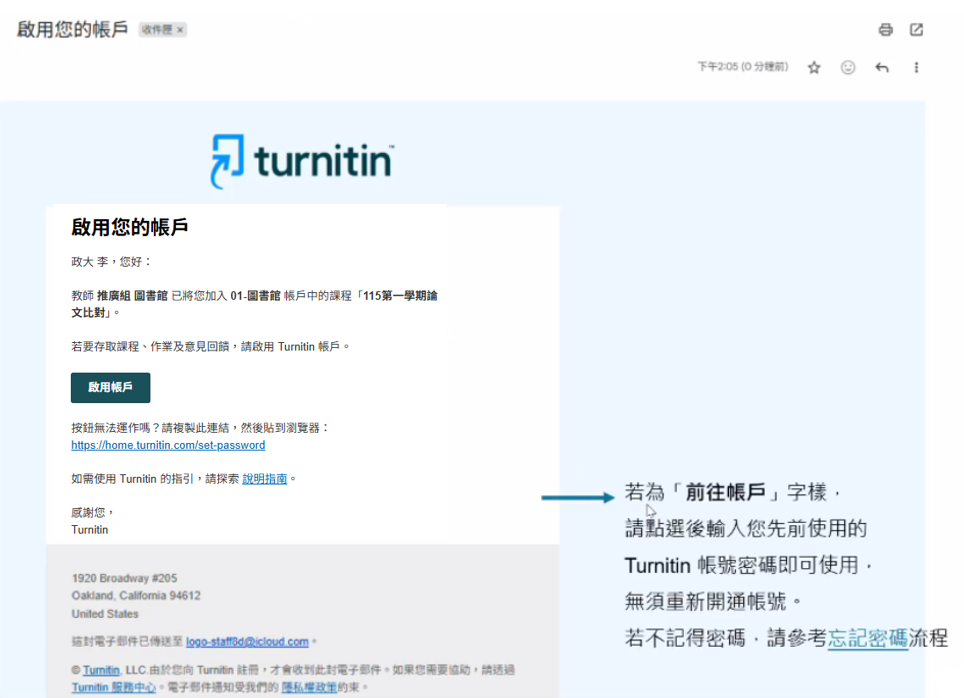This screenshot has width=964, height=698.
Task: Open the Turnitin LLC footer link
Action: pos(101,670)
